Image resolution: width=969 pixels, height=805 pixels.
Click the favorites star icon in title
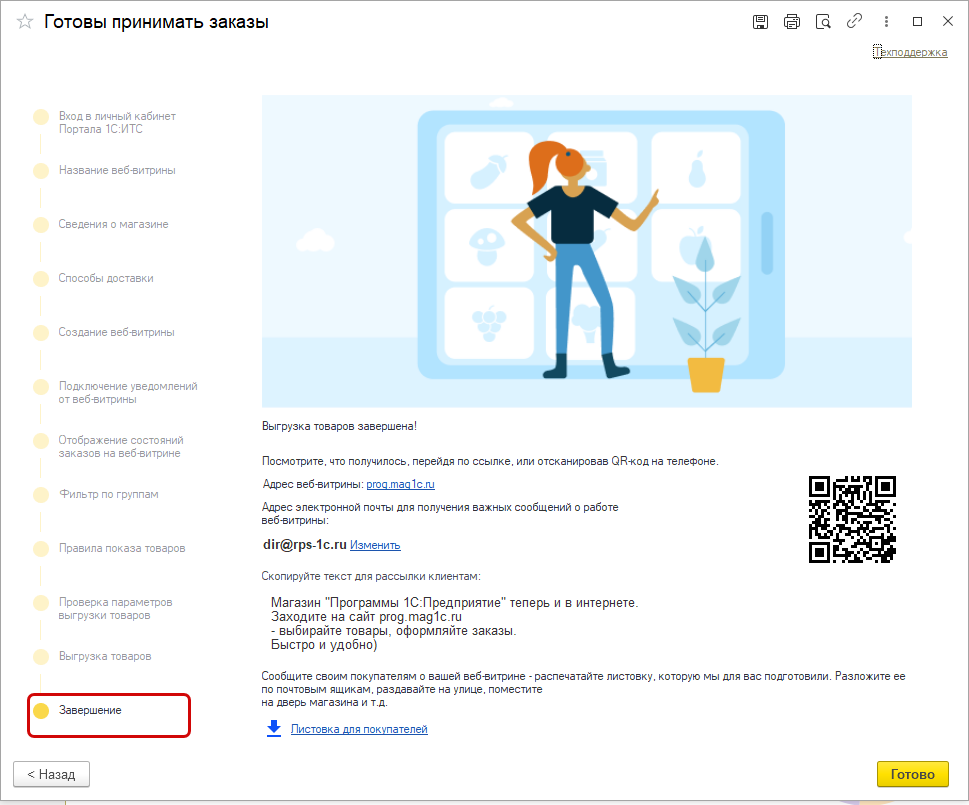(25, 21)
